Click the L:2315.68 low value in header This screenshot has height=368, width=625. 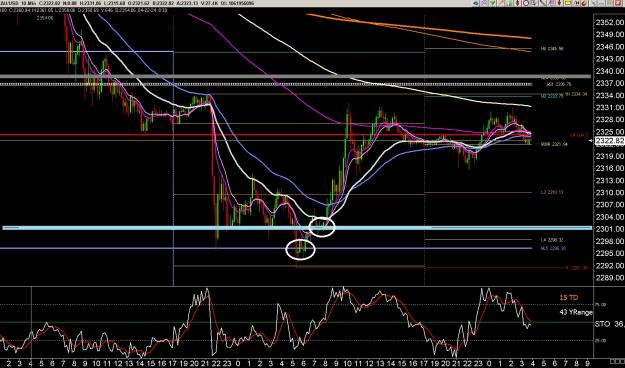[x=114, y=3]
